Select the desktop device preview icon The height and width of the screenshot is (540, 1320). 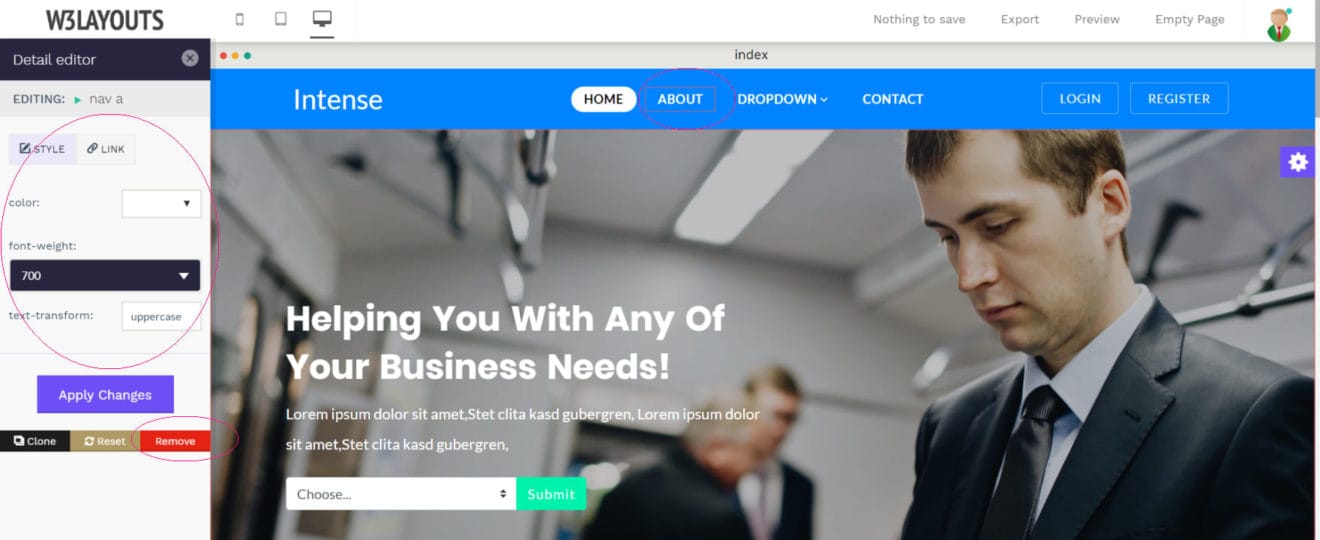[x=322, y=19]
